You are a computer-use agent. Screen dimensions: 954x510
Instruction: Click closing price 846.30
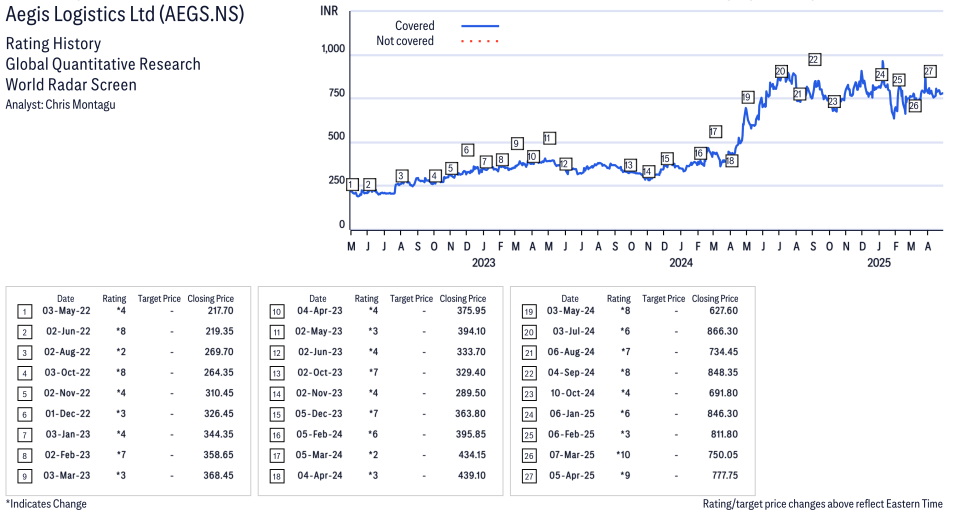(x=723, y=414)
